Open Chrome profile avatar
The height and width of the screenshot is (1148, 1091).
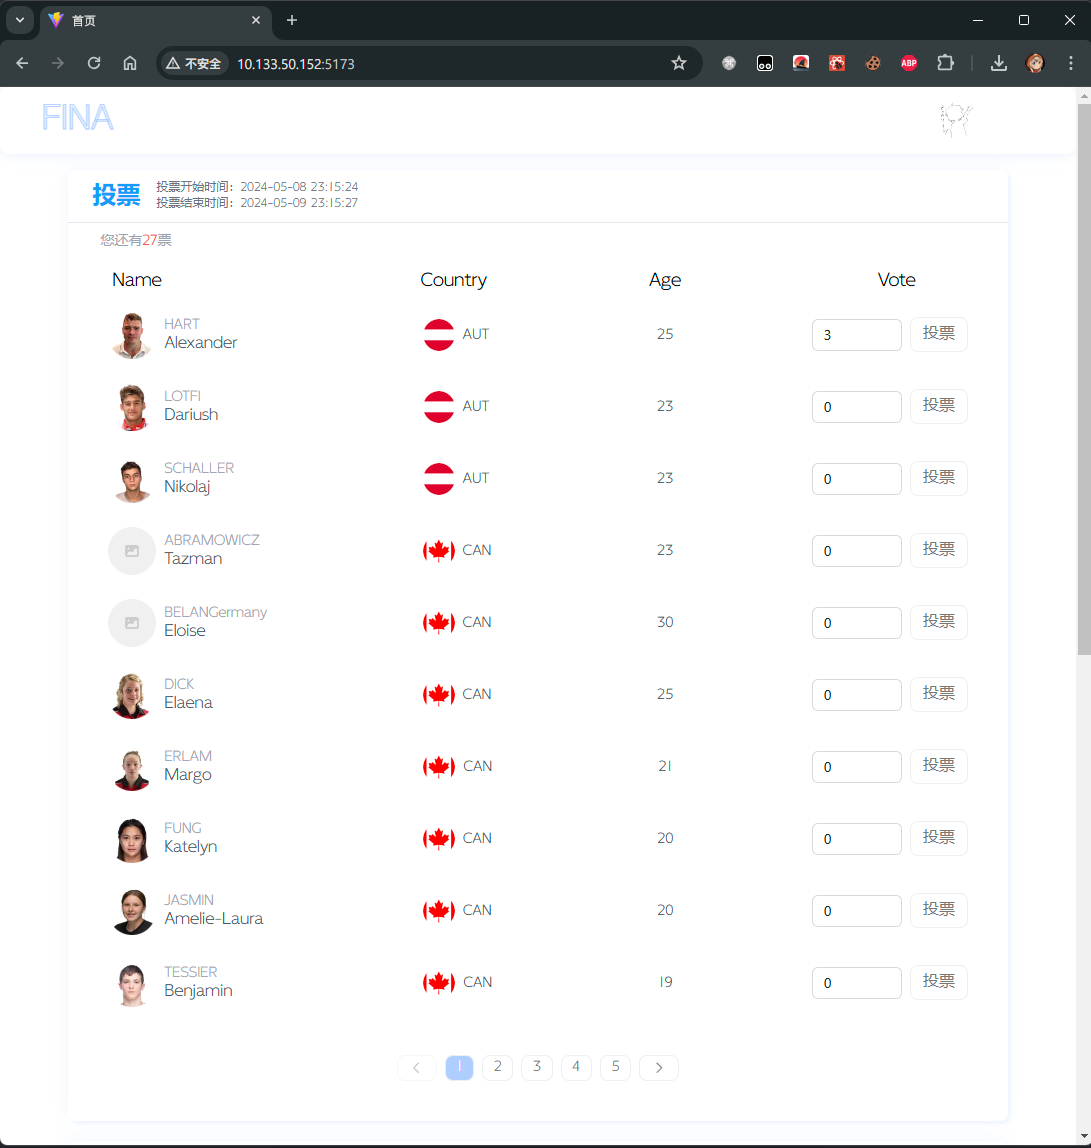click(x=1035, y=64)
